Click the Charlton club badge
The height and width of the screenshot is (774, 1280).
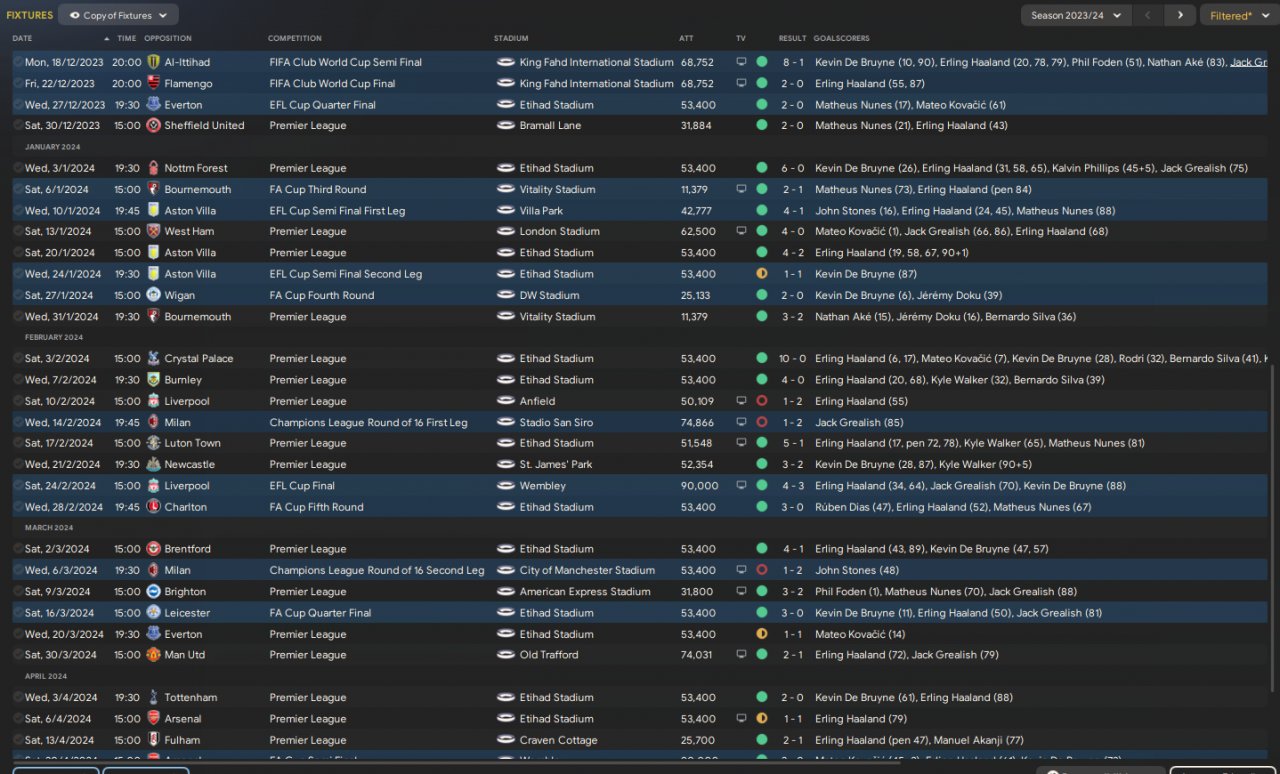click(x=153, y=507)
